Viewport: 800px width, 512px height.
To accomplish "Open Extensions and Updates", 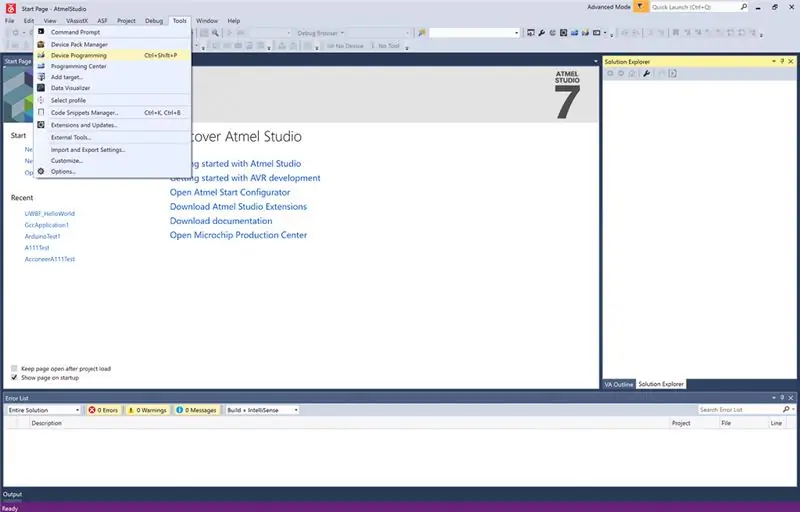I will click(x=112, y=125).
